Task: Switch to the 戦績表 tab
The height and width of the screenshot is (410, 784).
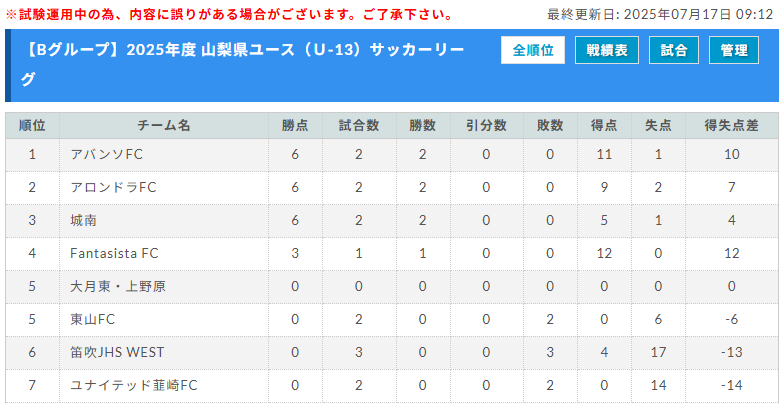Action: point(606,50)
